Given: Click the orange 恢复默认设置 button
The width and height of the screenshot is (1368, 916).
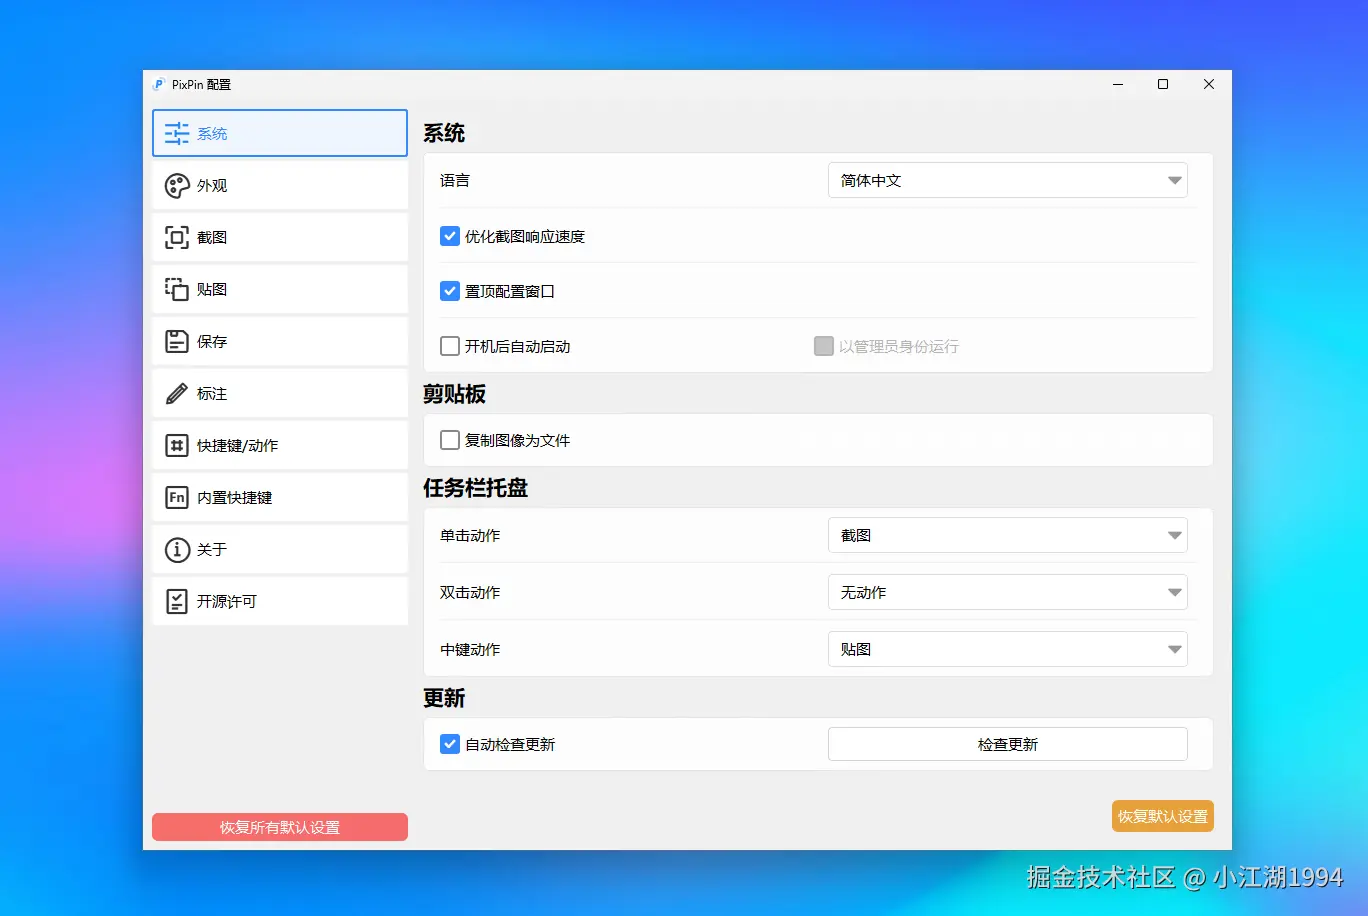Looking at the screenshot, I should pos(1163,816).
